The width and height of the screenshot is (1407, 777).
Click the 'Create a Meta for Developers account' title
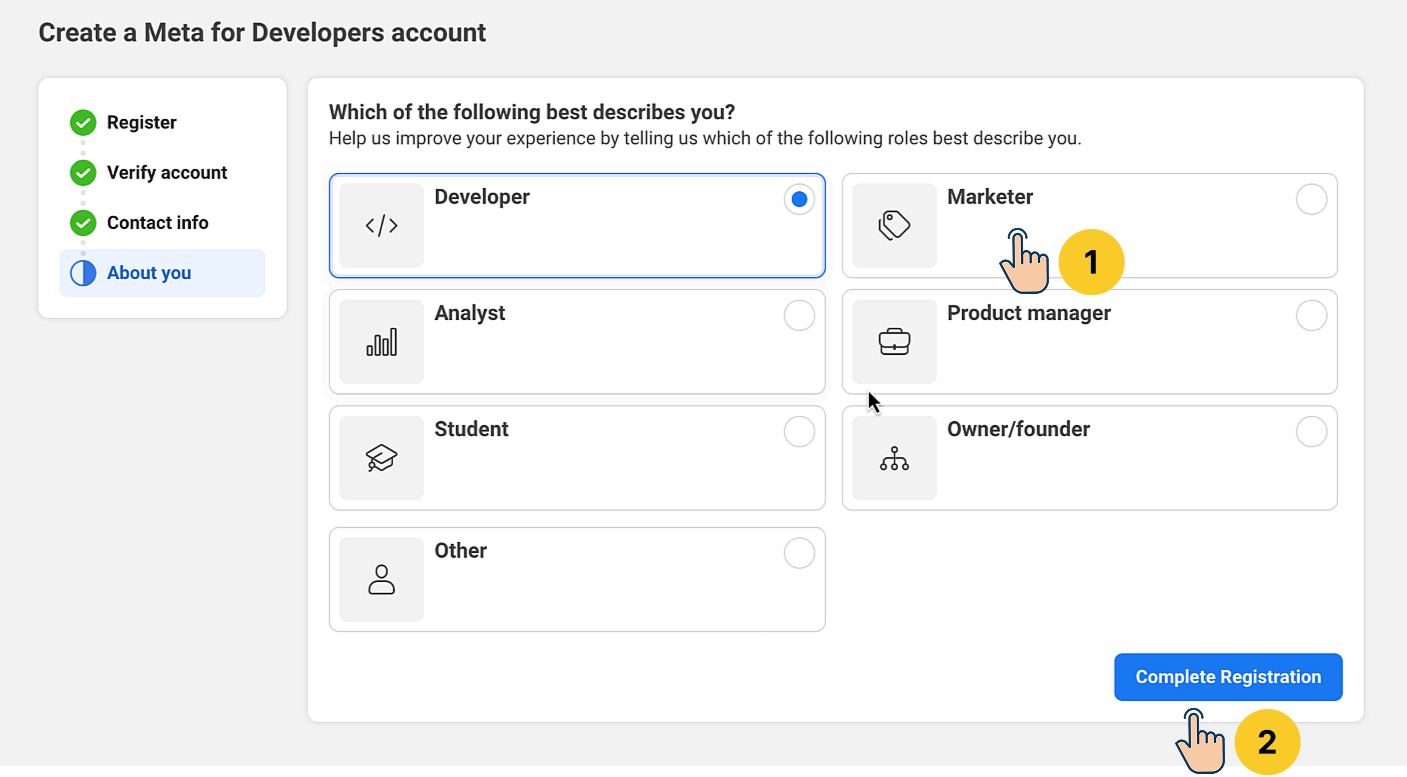[262, 33]
